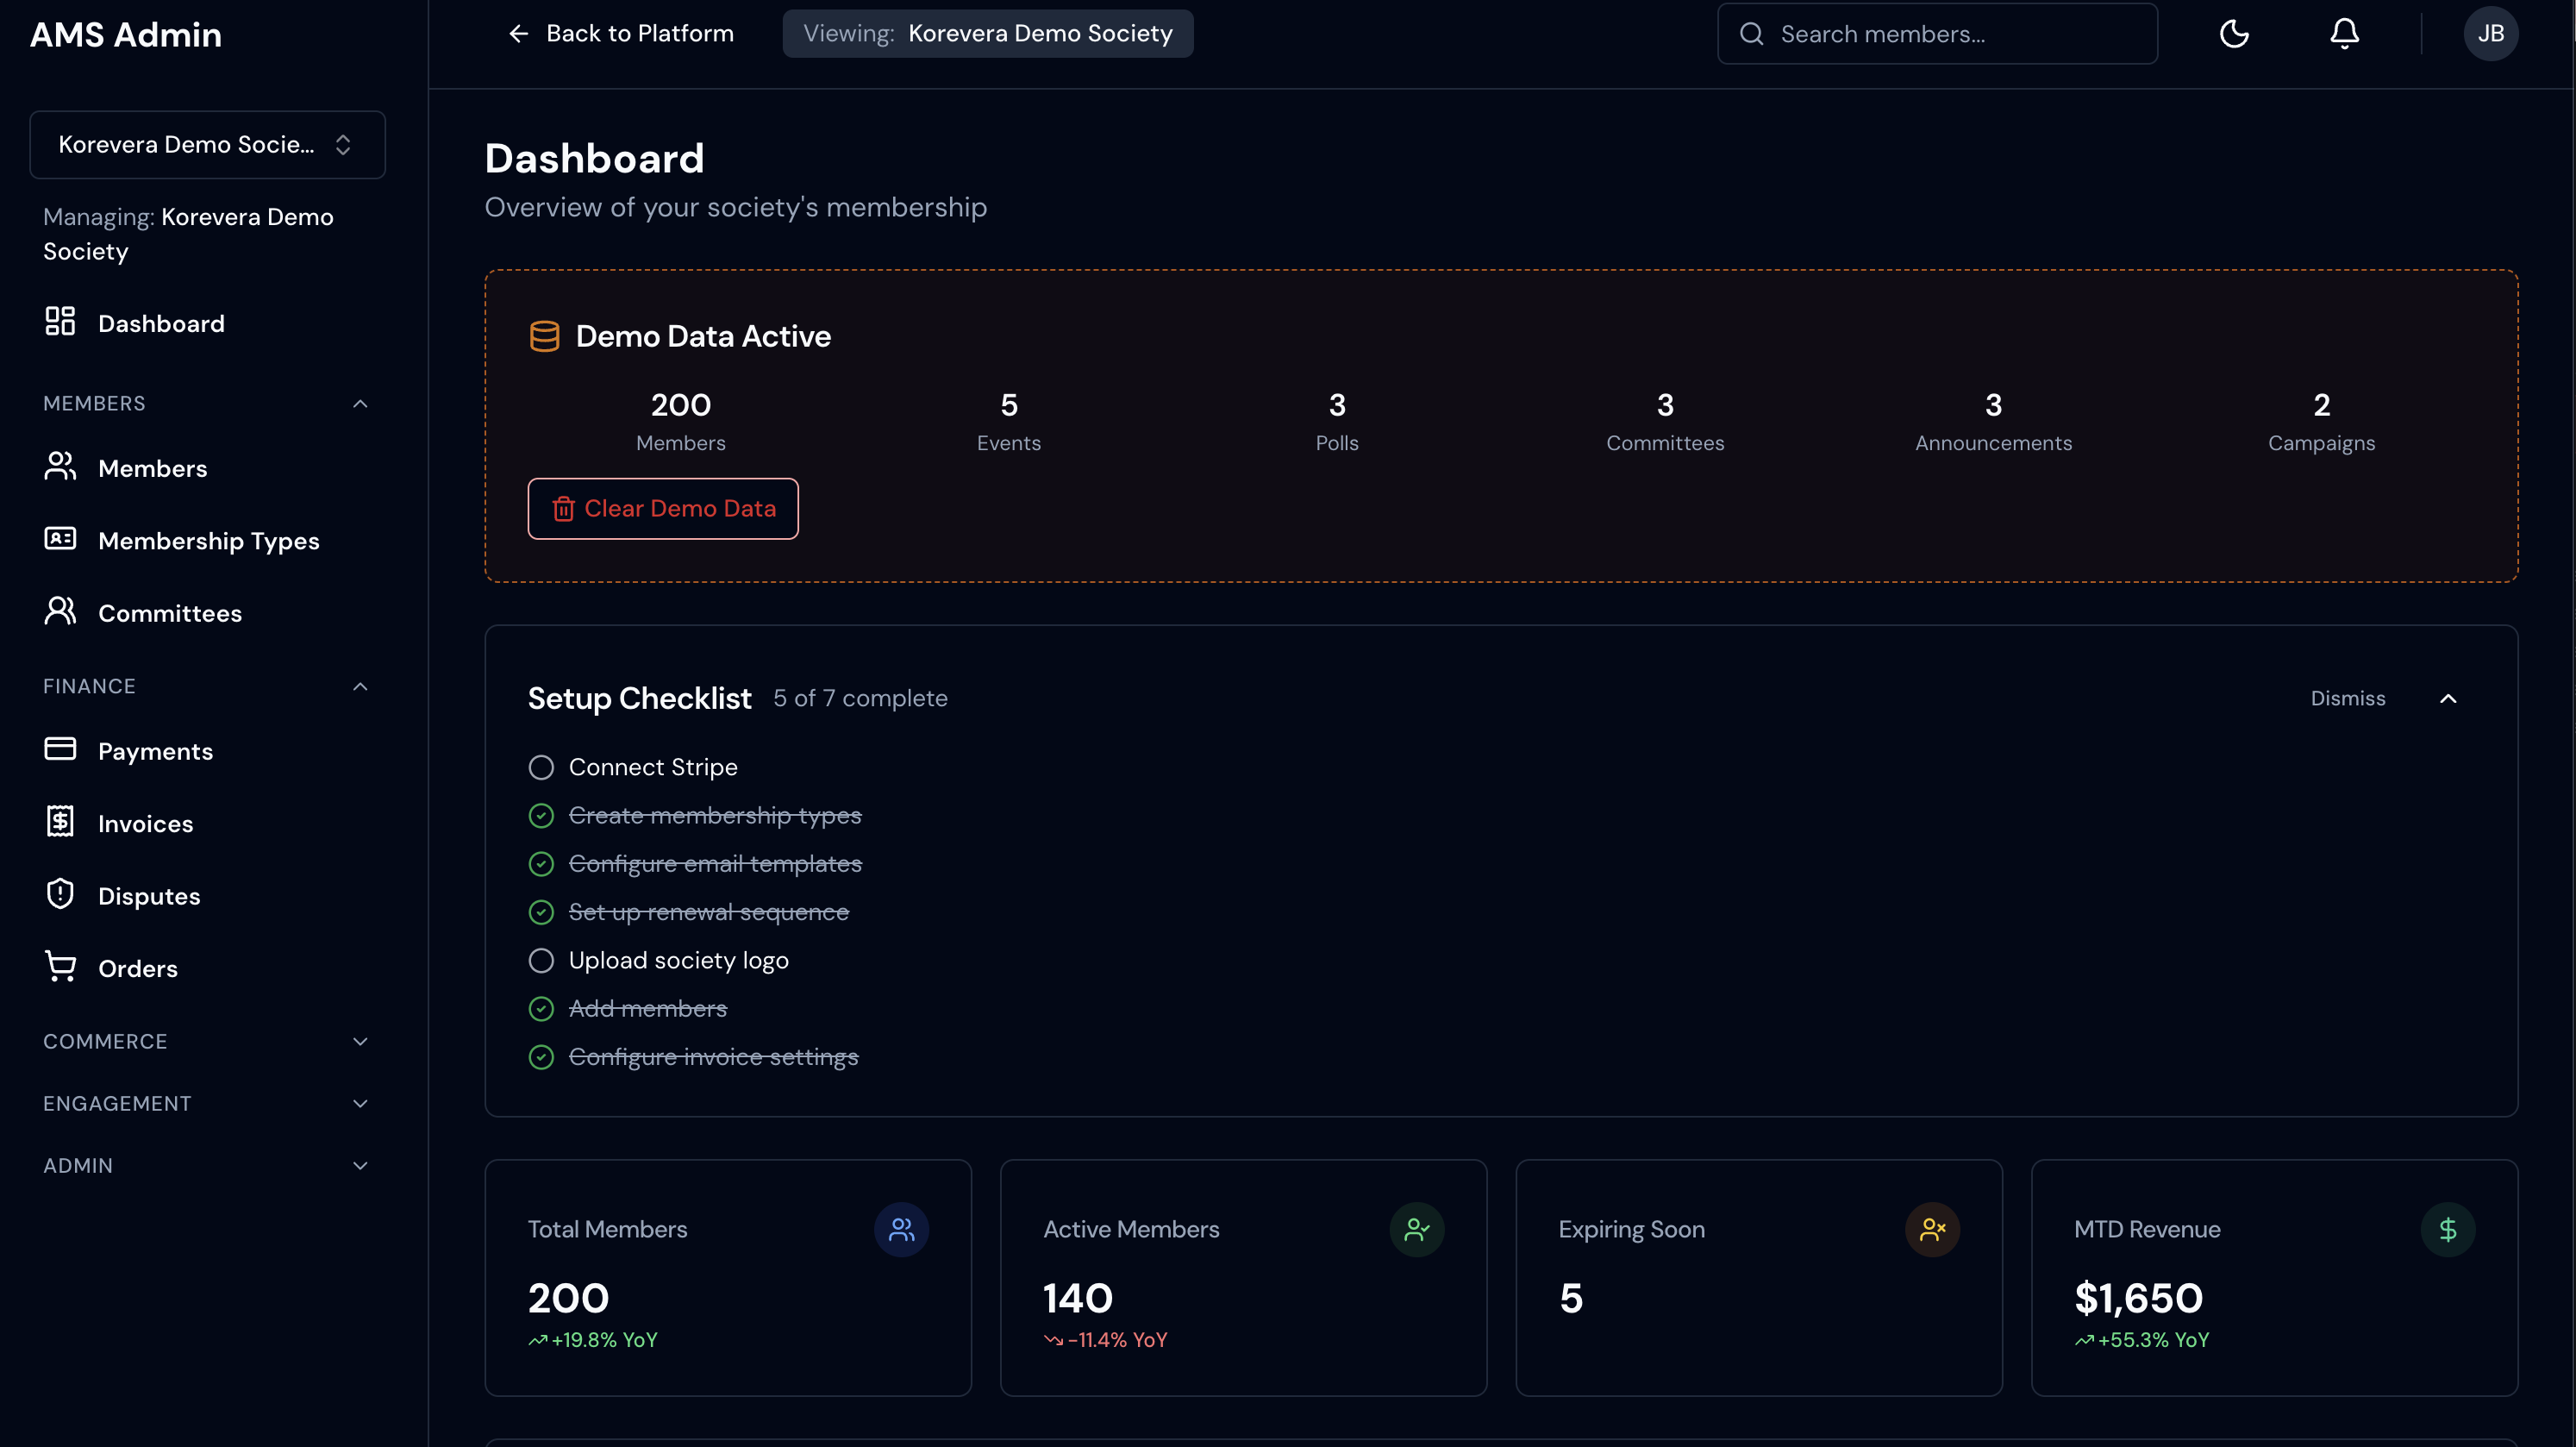The height and width of the screenshot is (1447, 2576).
Task: Open the Payments page
Action: (207, 751)
